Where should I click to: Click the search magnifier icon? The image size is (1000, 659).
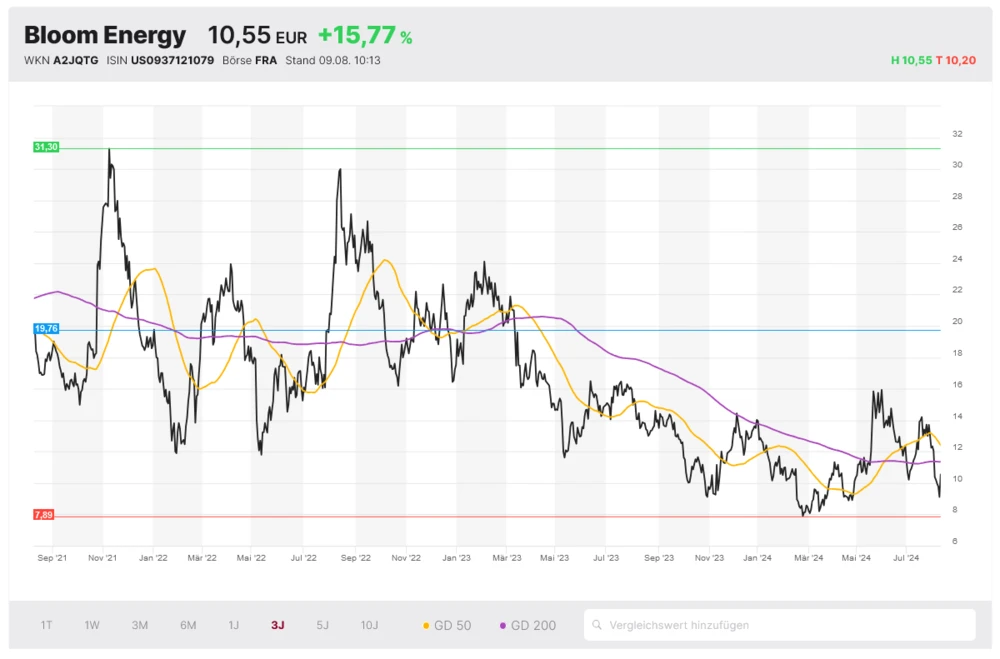click(597, 625)
